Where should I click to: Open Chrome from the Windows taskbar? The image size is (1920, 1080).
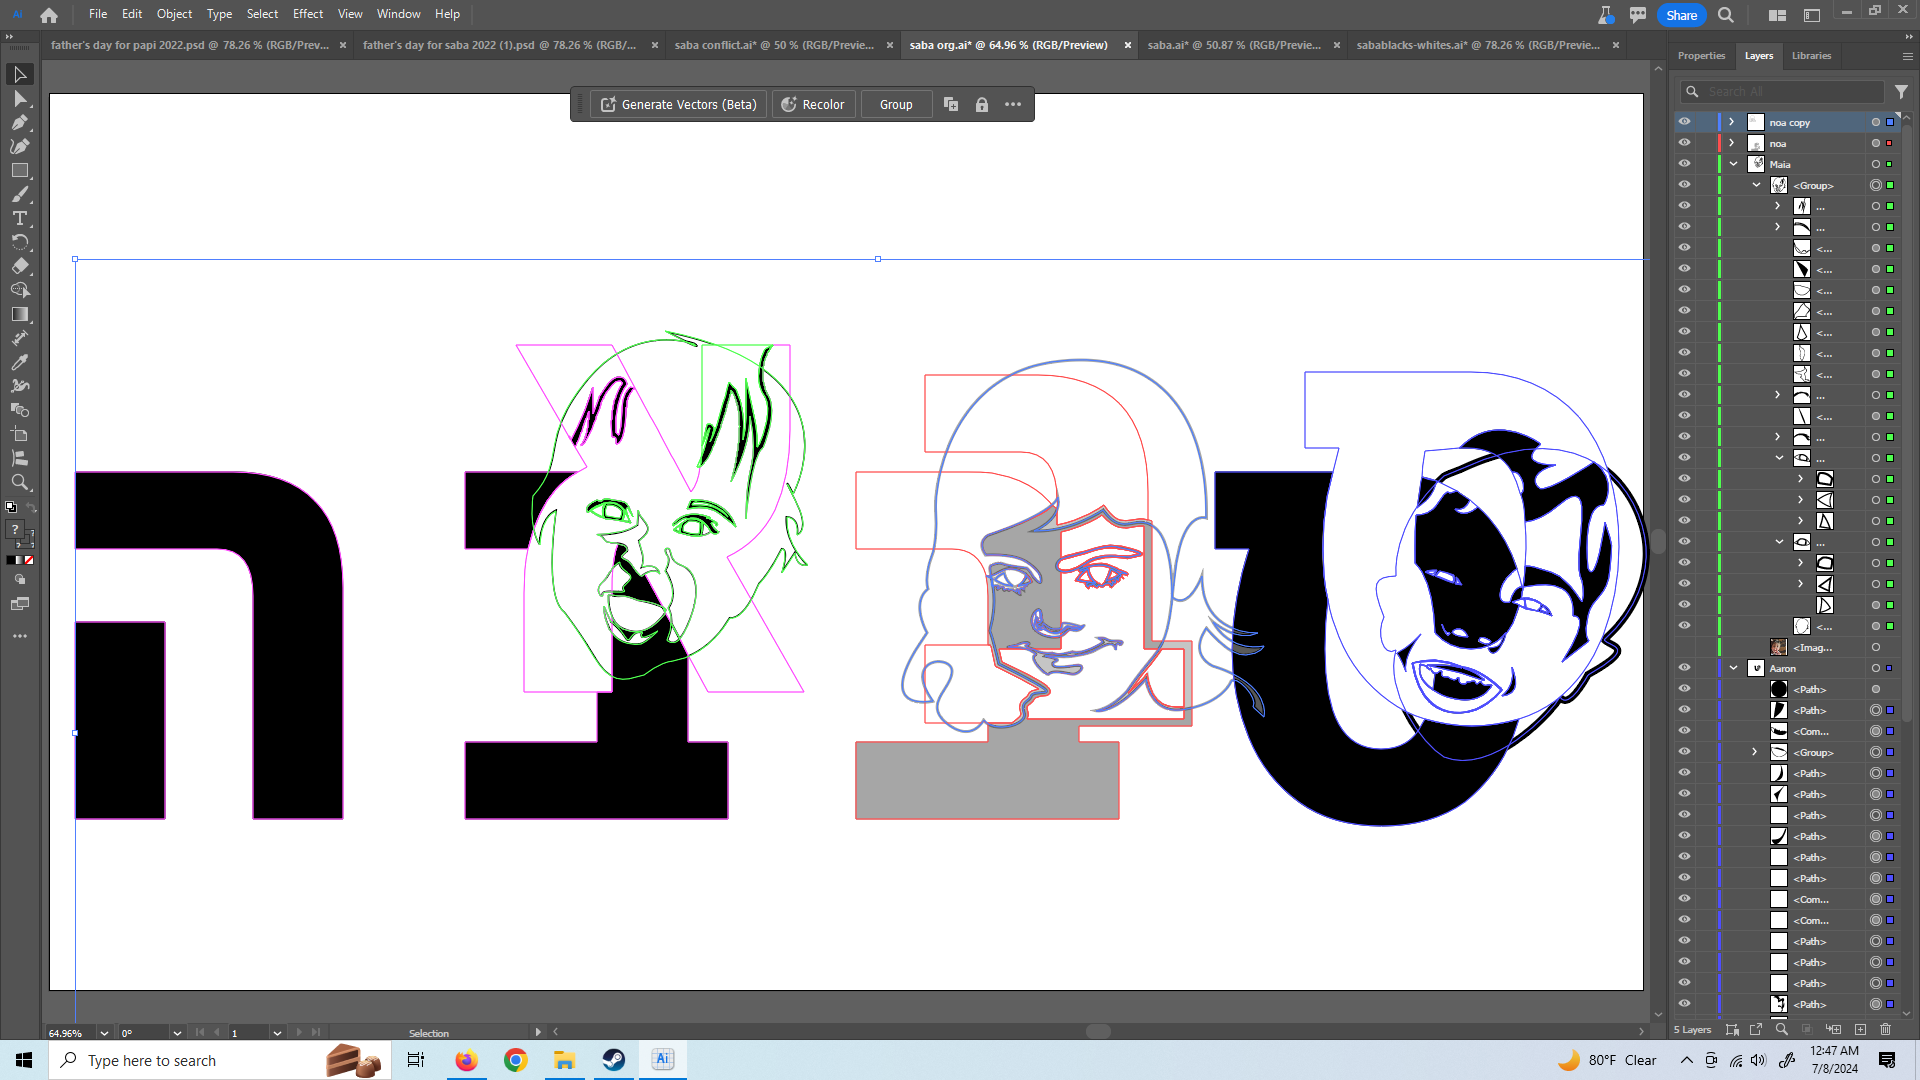pyautogui.click(x=515, y=1060)
